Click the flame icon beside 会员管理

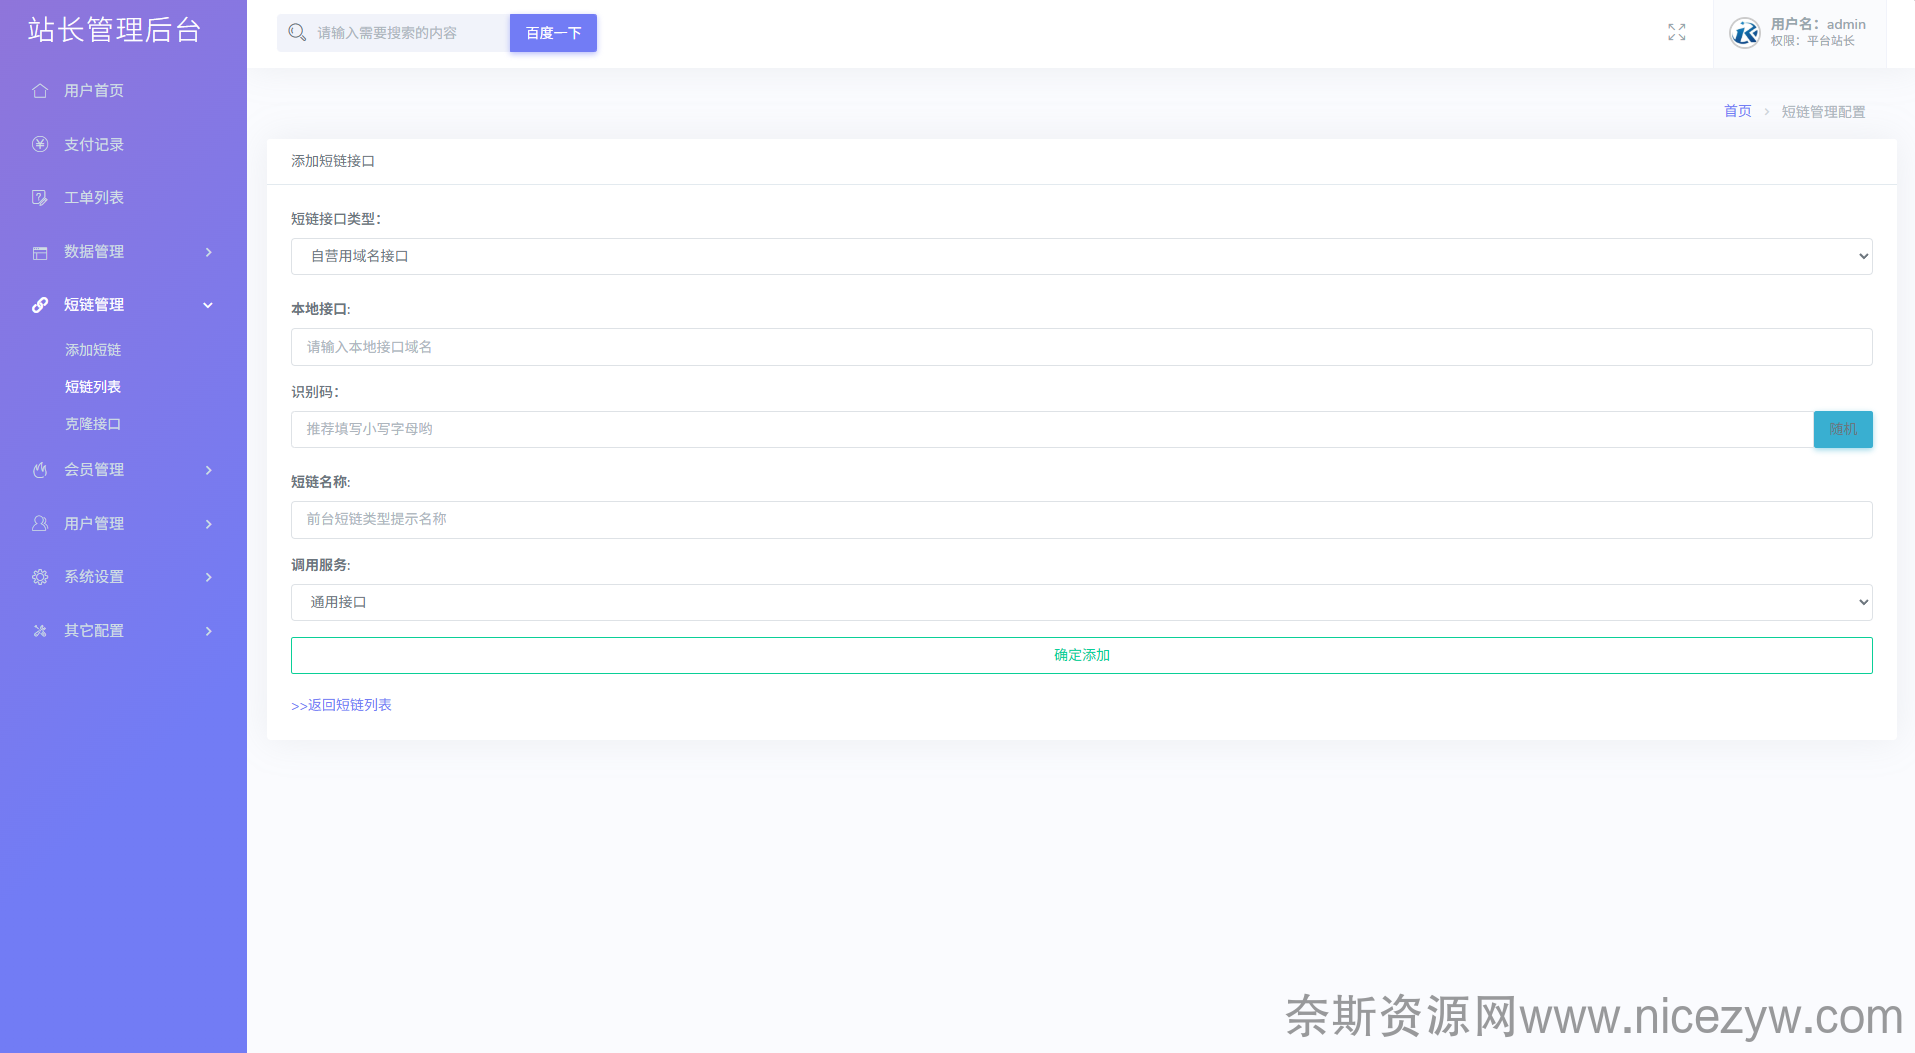pyautogui.click(x=40, y=470)
